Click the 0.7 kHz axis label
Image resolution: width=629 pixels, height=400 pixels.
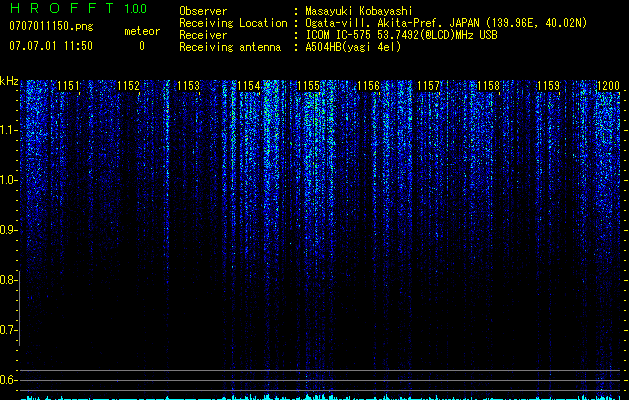click(8, 330)
